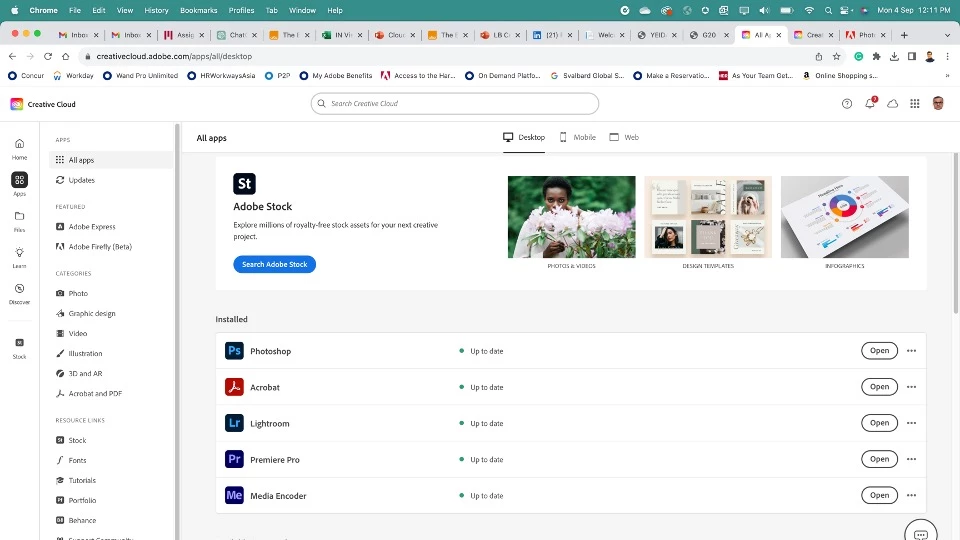This screenshot has width=960, height=540.
Task: Bookmark this page with the star icon
Action: pos(836,56)
